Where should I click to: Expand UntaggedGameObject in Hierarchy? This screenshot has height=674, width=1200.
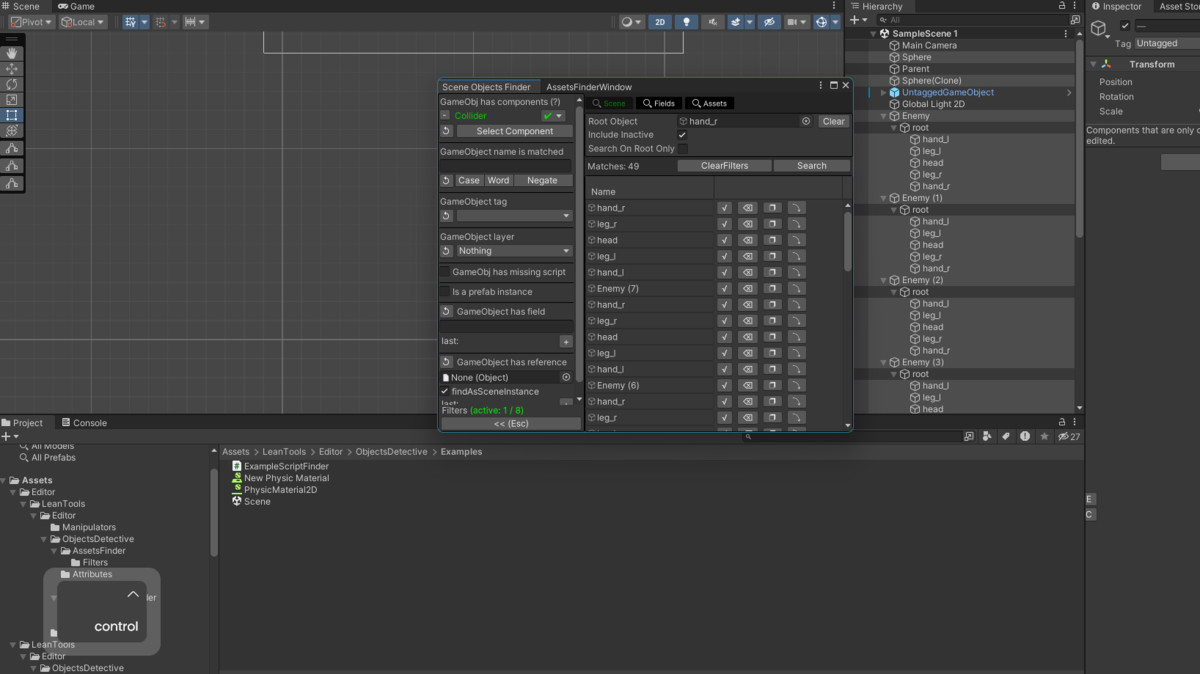tap(882, 93)
